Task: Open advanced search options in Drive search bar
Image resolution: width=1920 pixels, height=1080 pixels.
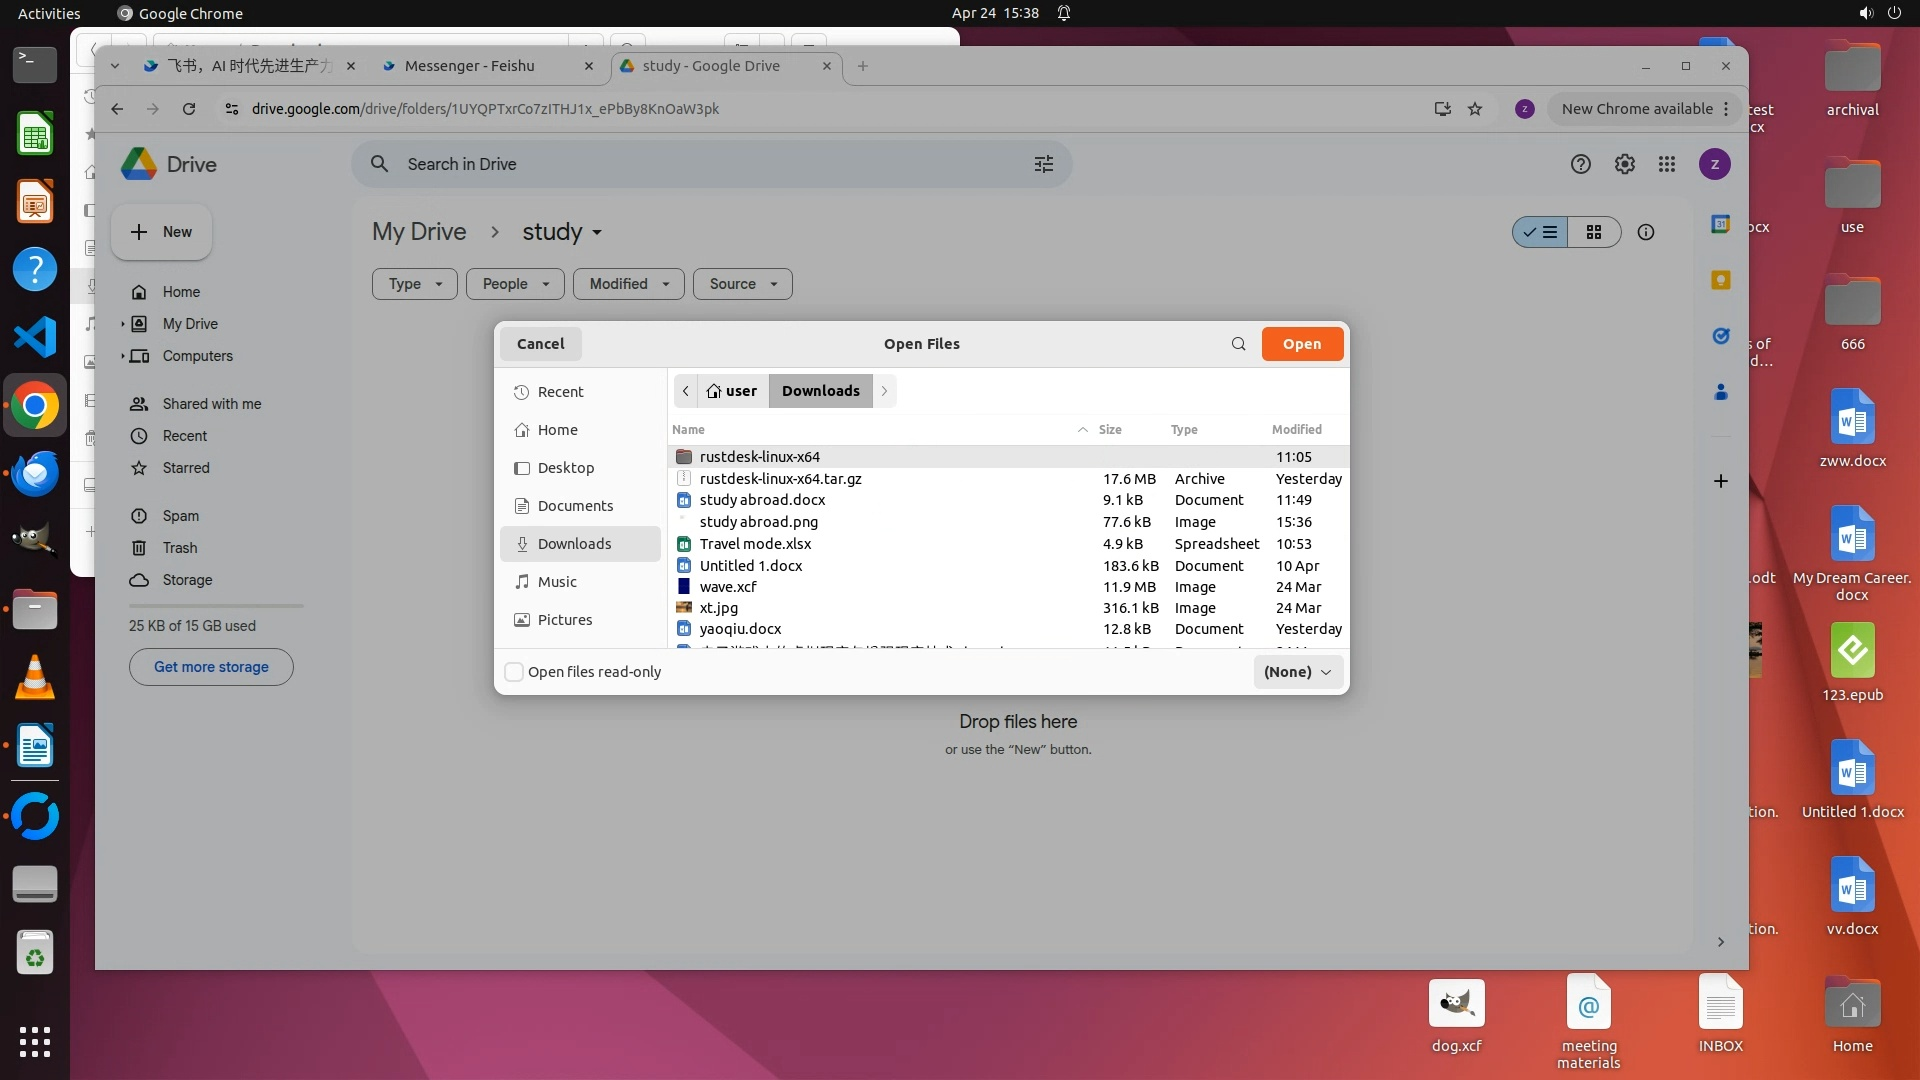Action: [x=1043, y=164]
